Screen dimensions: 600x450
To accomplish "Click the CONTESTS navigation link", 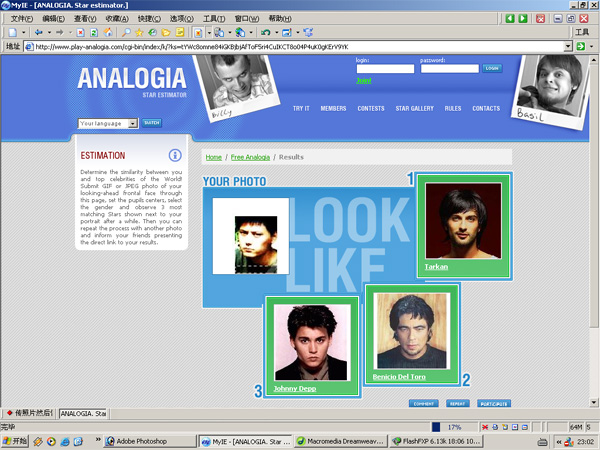I will (371, 109).
